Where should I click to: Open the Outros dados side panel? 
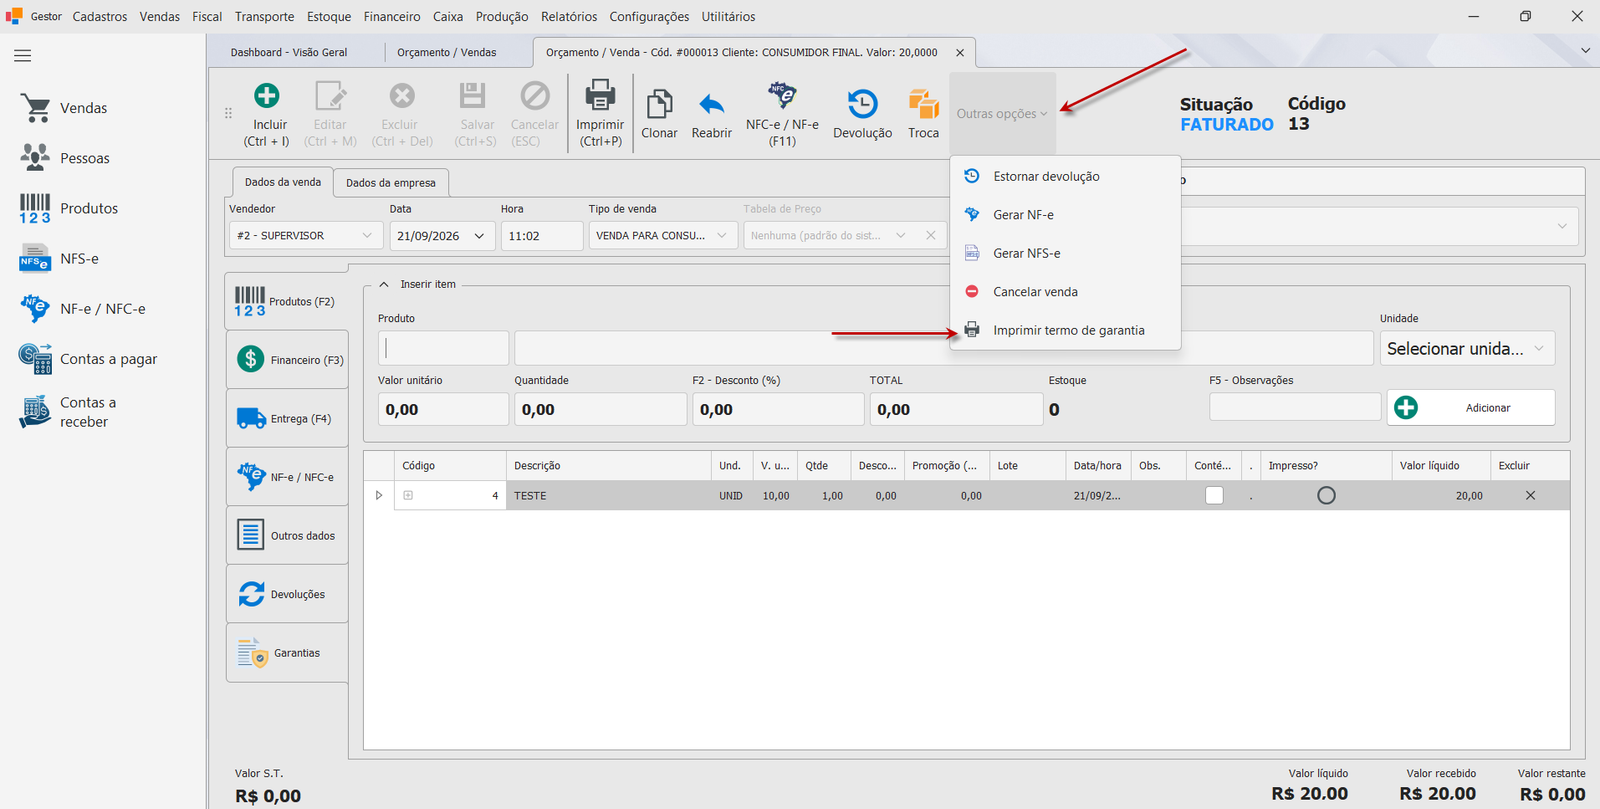click(288, 536)
